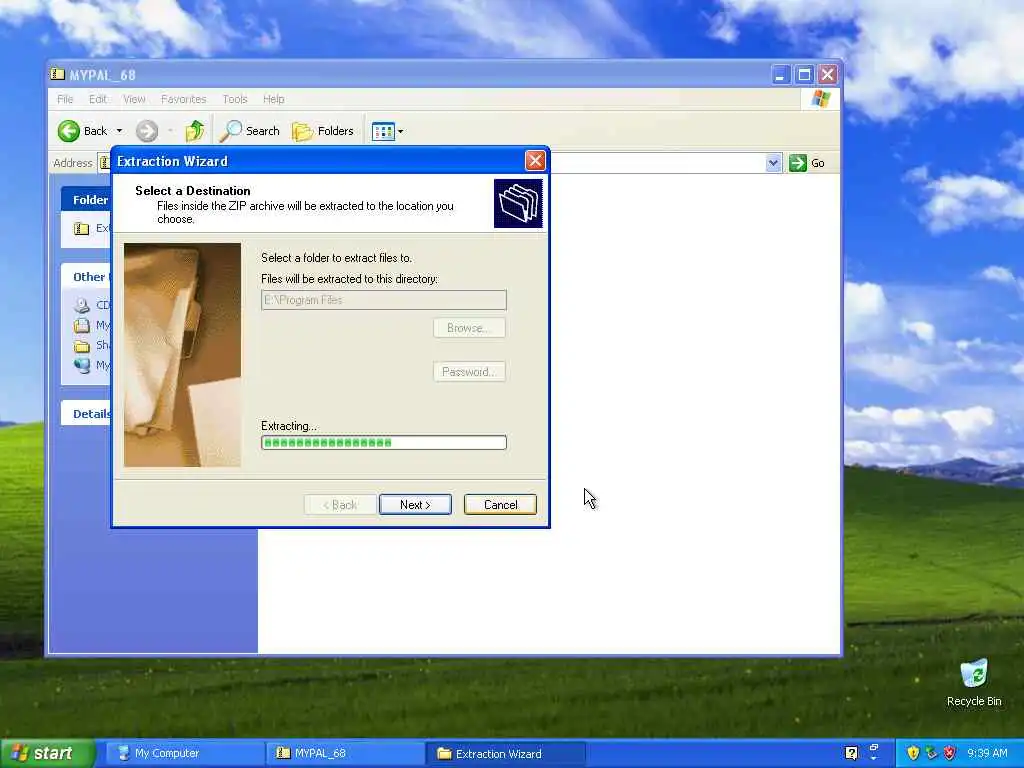Click the extract files task icon
The width and height of the screenshot is (1024, 768).
pos(82,229)
